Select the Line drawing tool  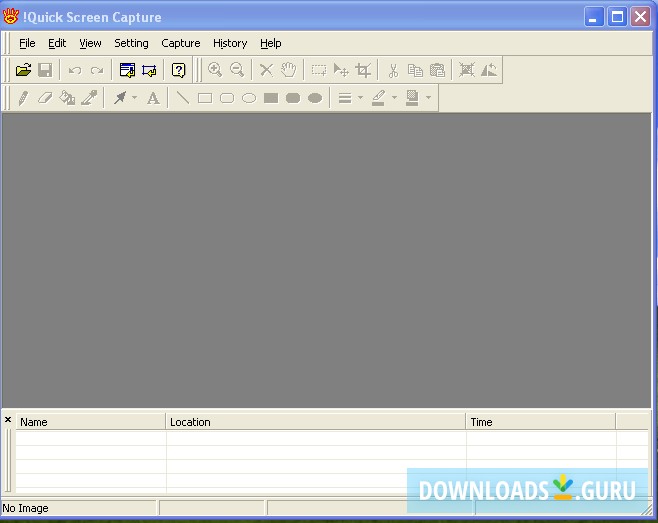[x=183, y=98]
